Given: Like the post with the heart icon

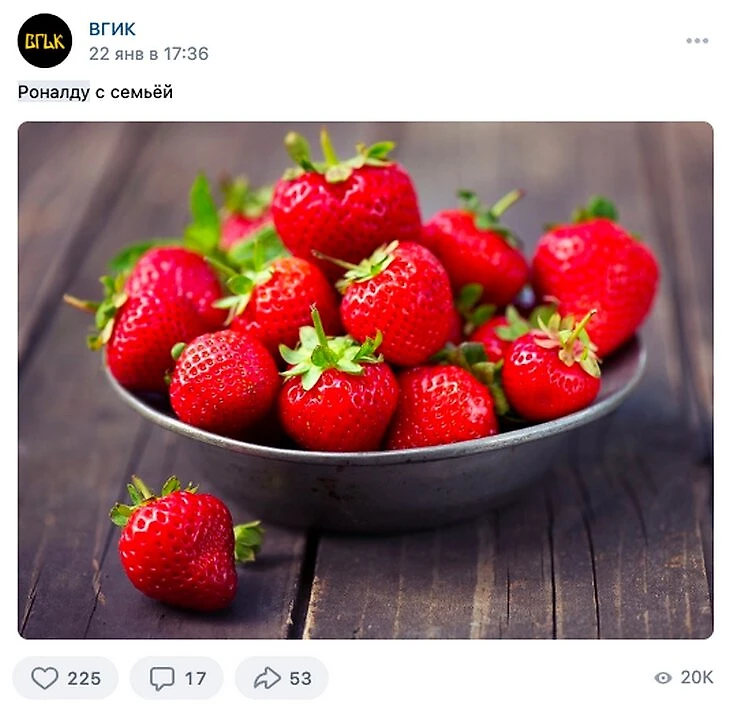Looking at the screenshot, I should (x=44, y=678).
